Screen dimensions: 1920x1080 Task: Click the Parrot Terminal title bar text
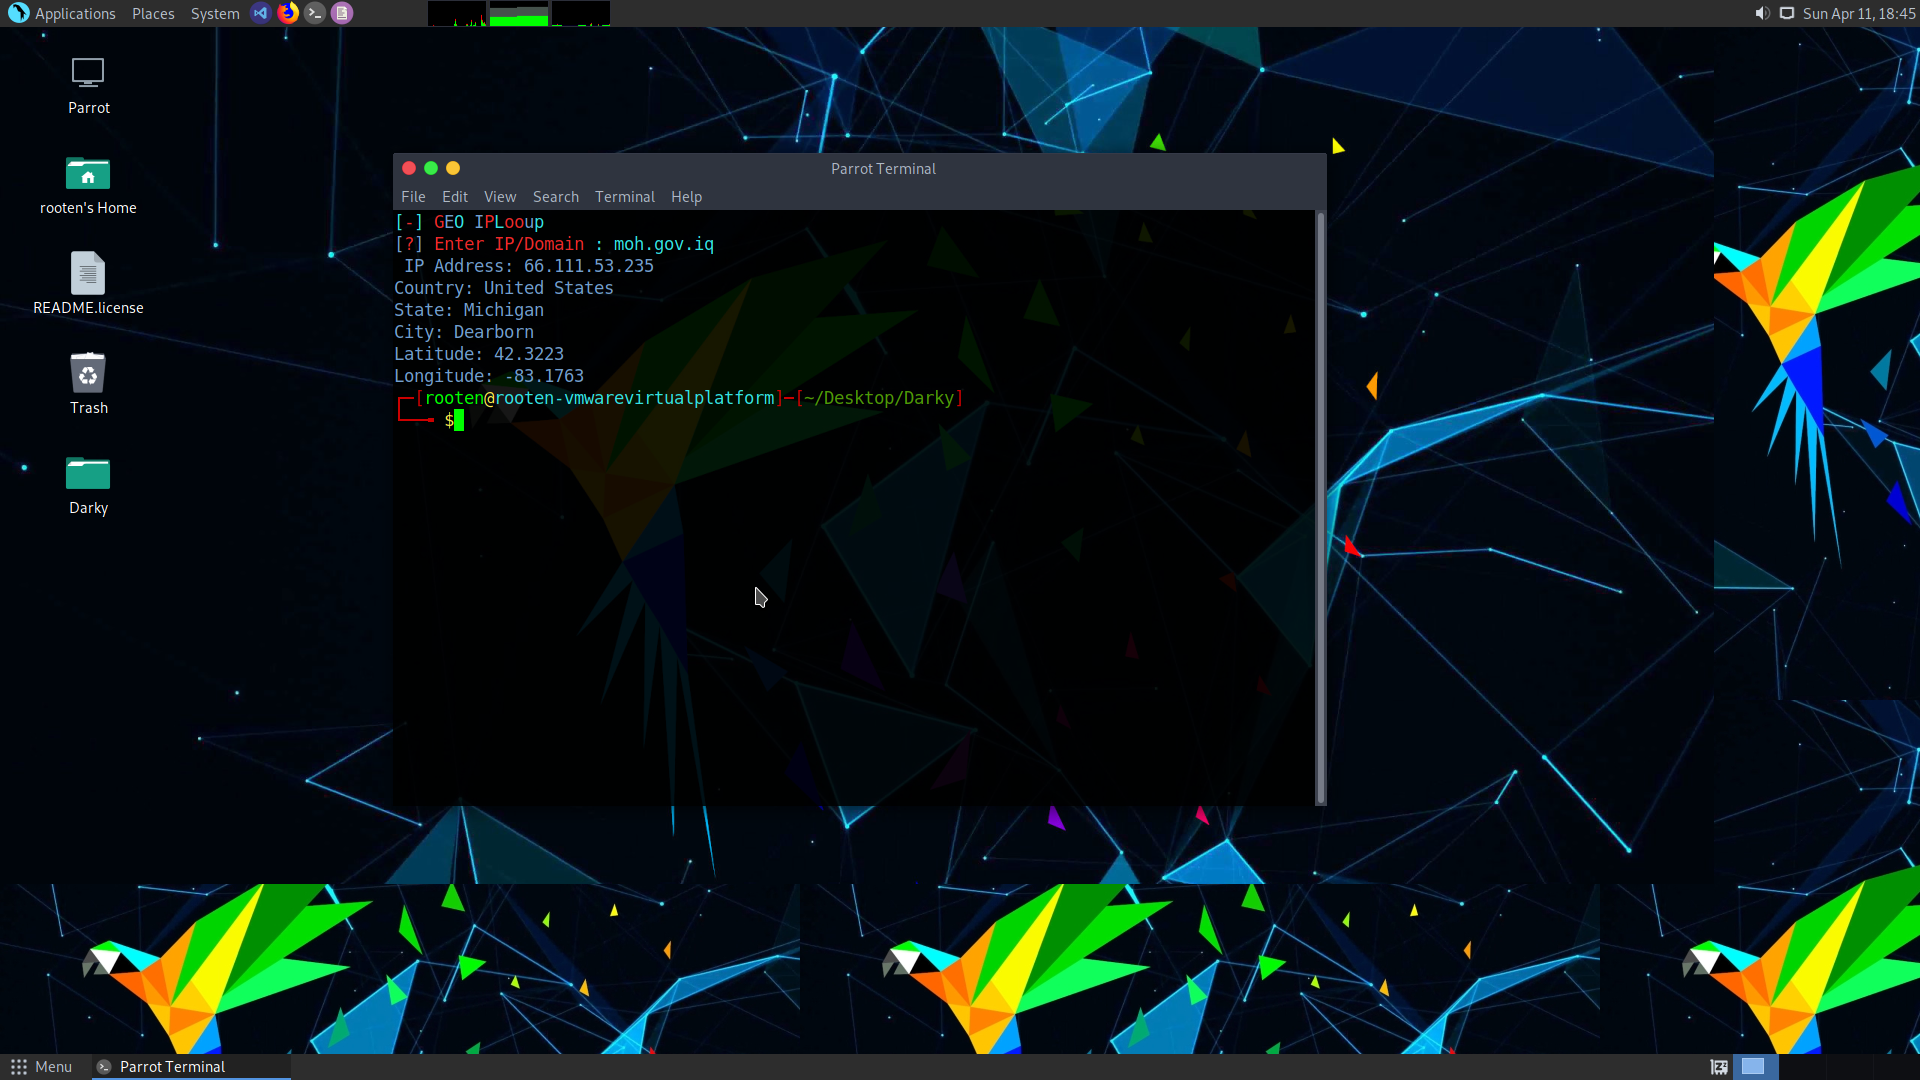pyautogui.click(x=883, y=169)
